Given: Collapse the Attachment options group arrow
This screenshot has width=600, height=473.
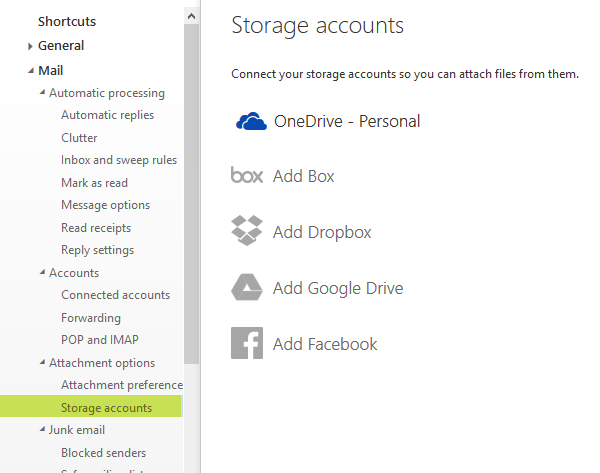Looking at the screenshot, I should (x=42, y=362).
